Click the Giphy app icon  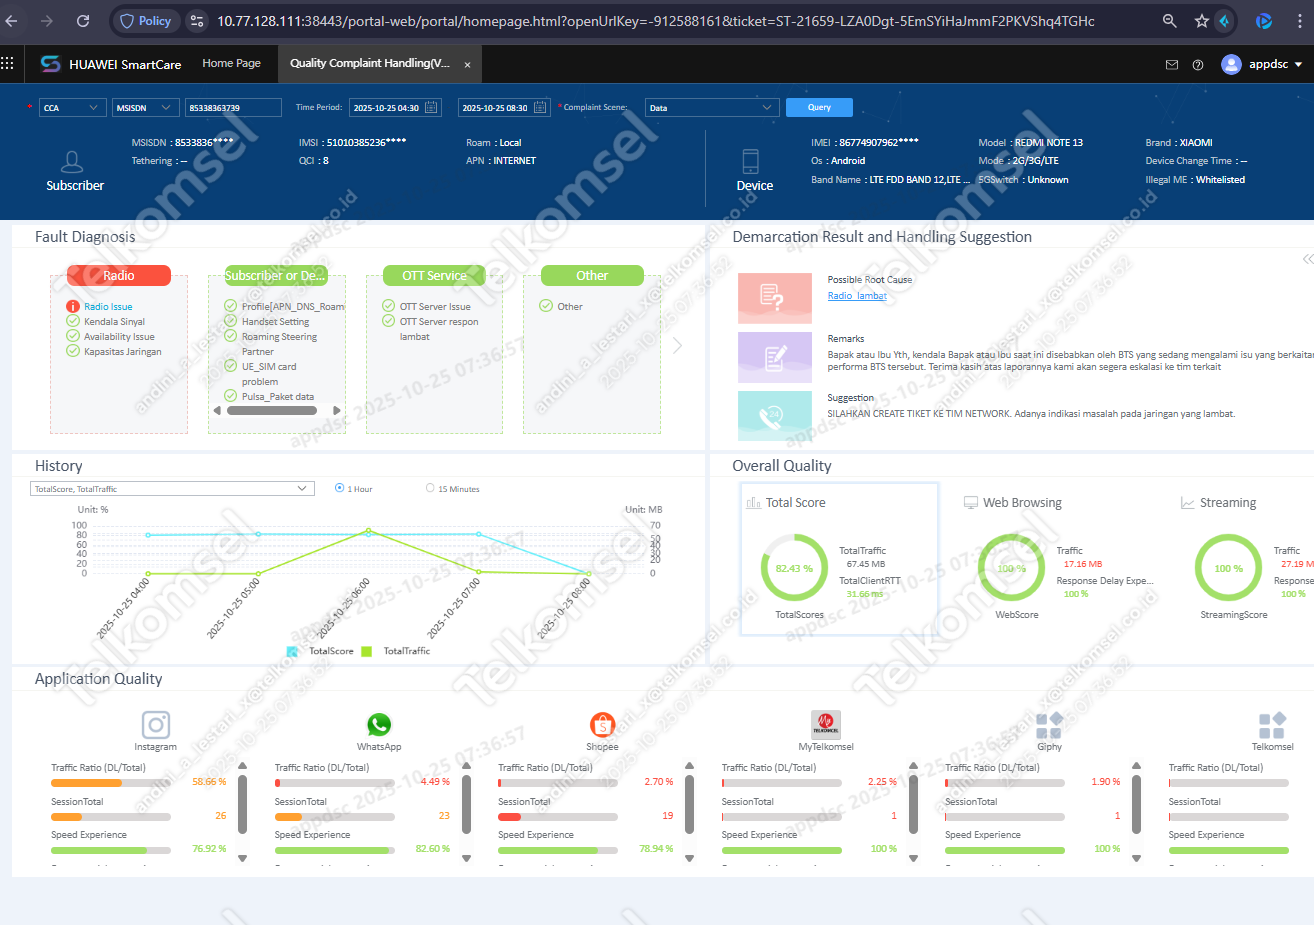(1049, 725)
